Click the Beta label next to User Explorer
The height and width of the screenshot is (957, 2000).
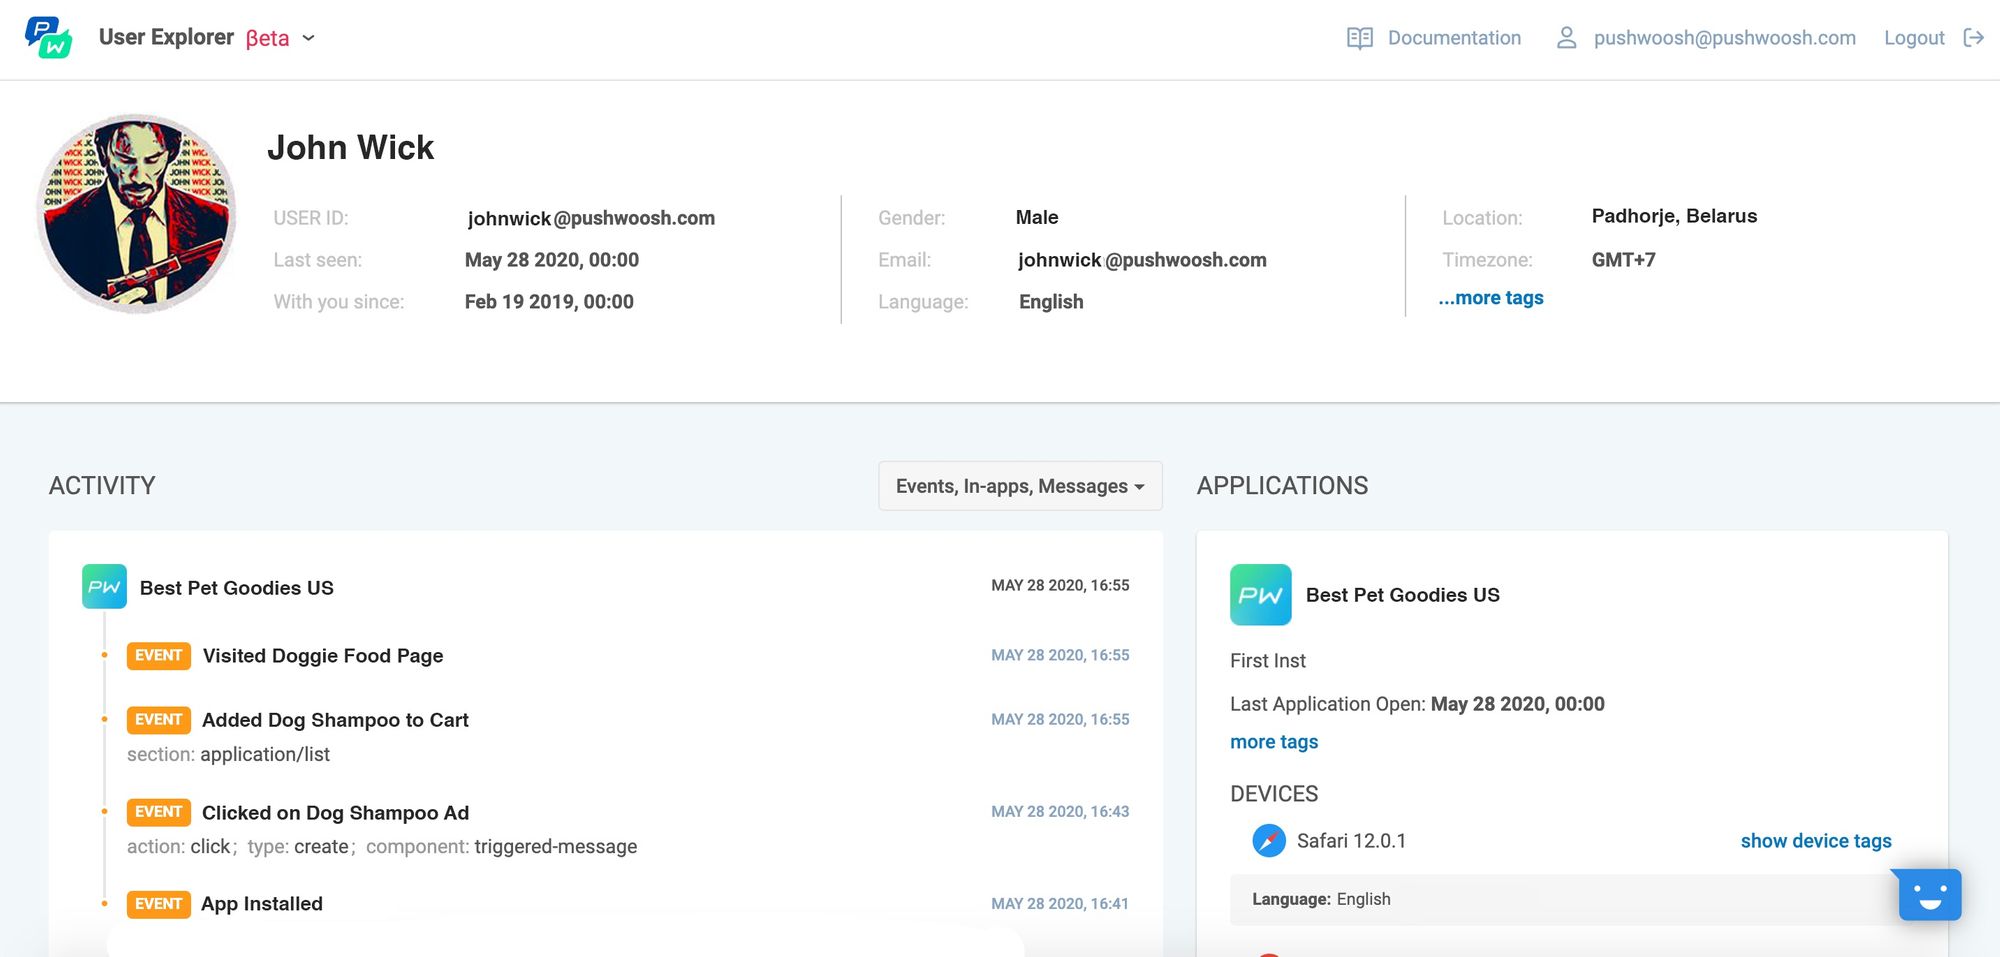[x=267, y=38]
